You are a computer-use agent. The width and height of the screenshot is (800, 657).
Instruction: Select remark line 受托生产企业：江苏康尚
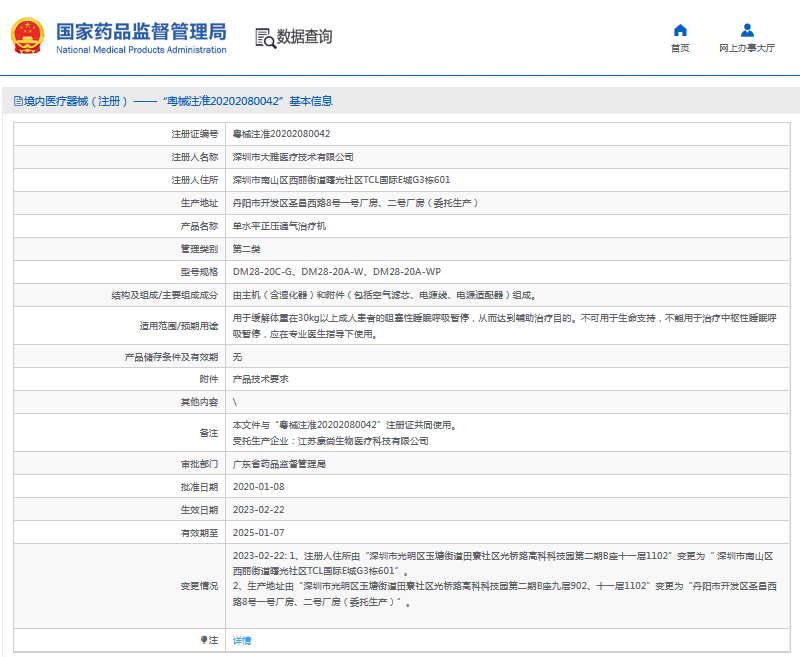click(x=330, y=441)
